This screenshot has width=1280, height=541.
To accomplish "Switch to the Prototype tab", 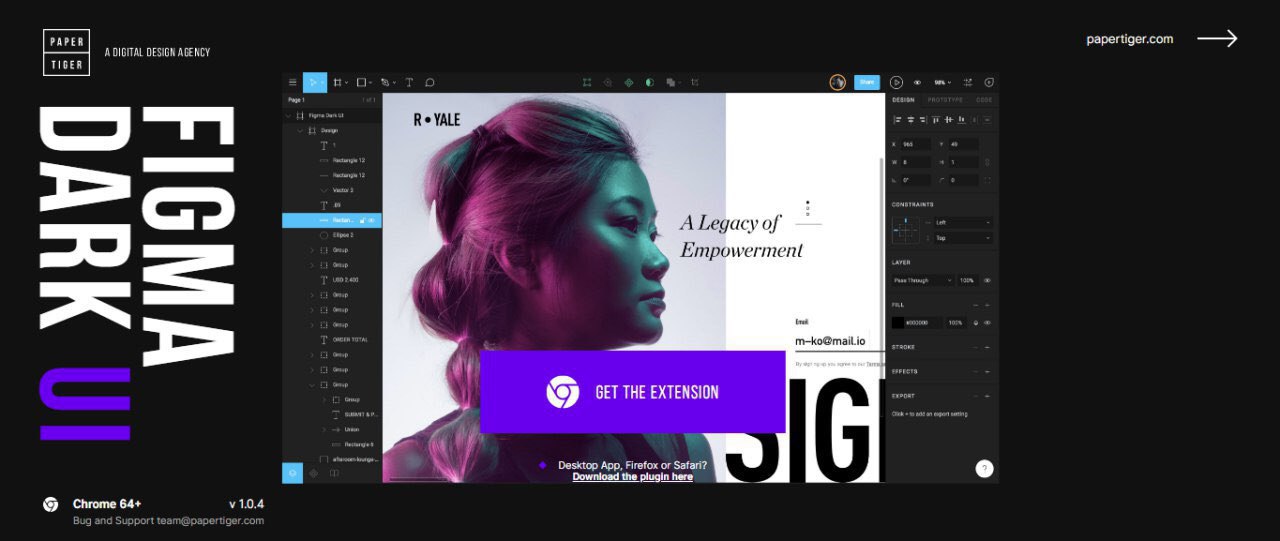I will [945, 100].
